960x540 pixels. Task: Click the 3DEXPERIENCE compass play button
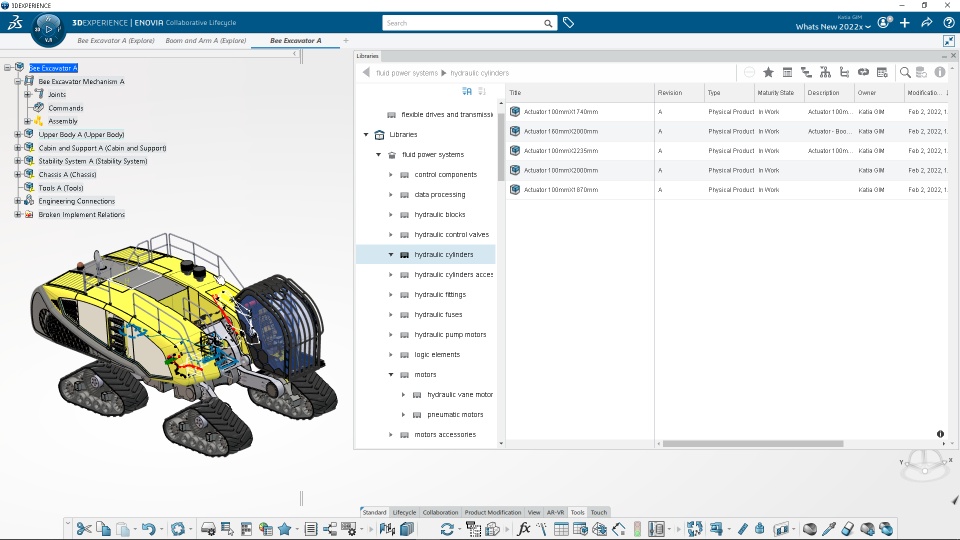point(48,29)
